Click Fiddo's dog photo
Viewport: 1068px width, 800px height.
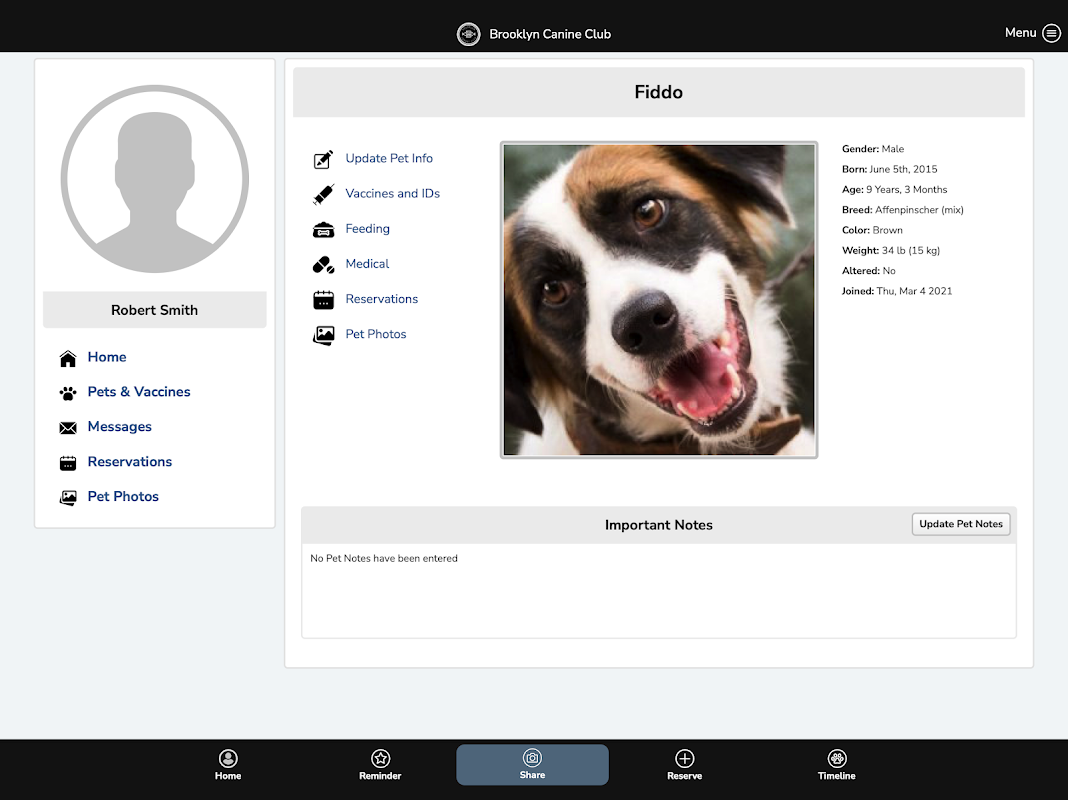(x=659, y=300)
